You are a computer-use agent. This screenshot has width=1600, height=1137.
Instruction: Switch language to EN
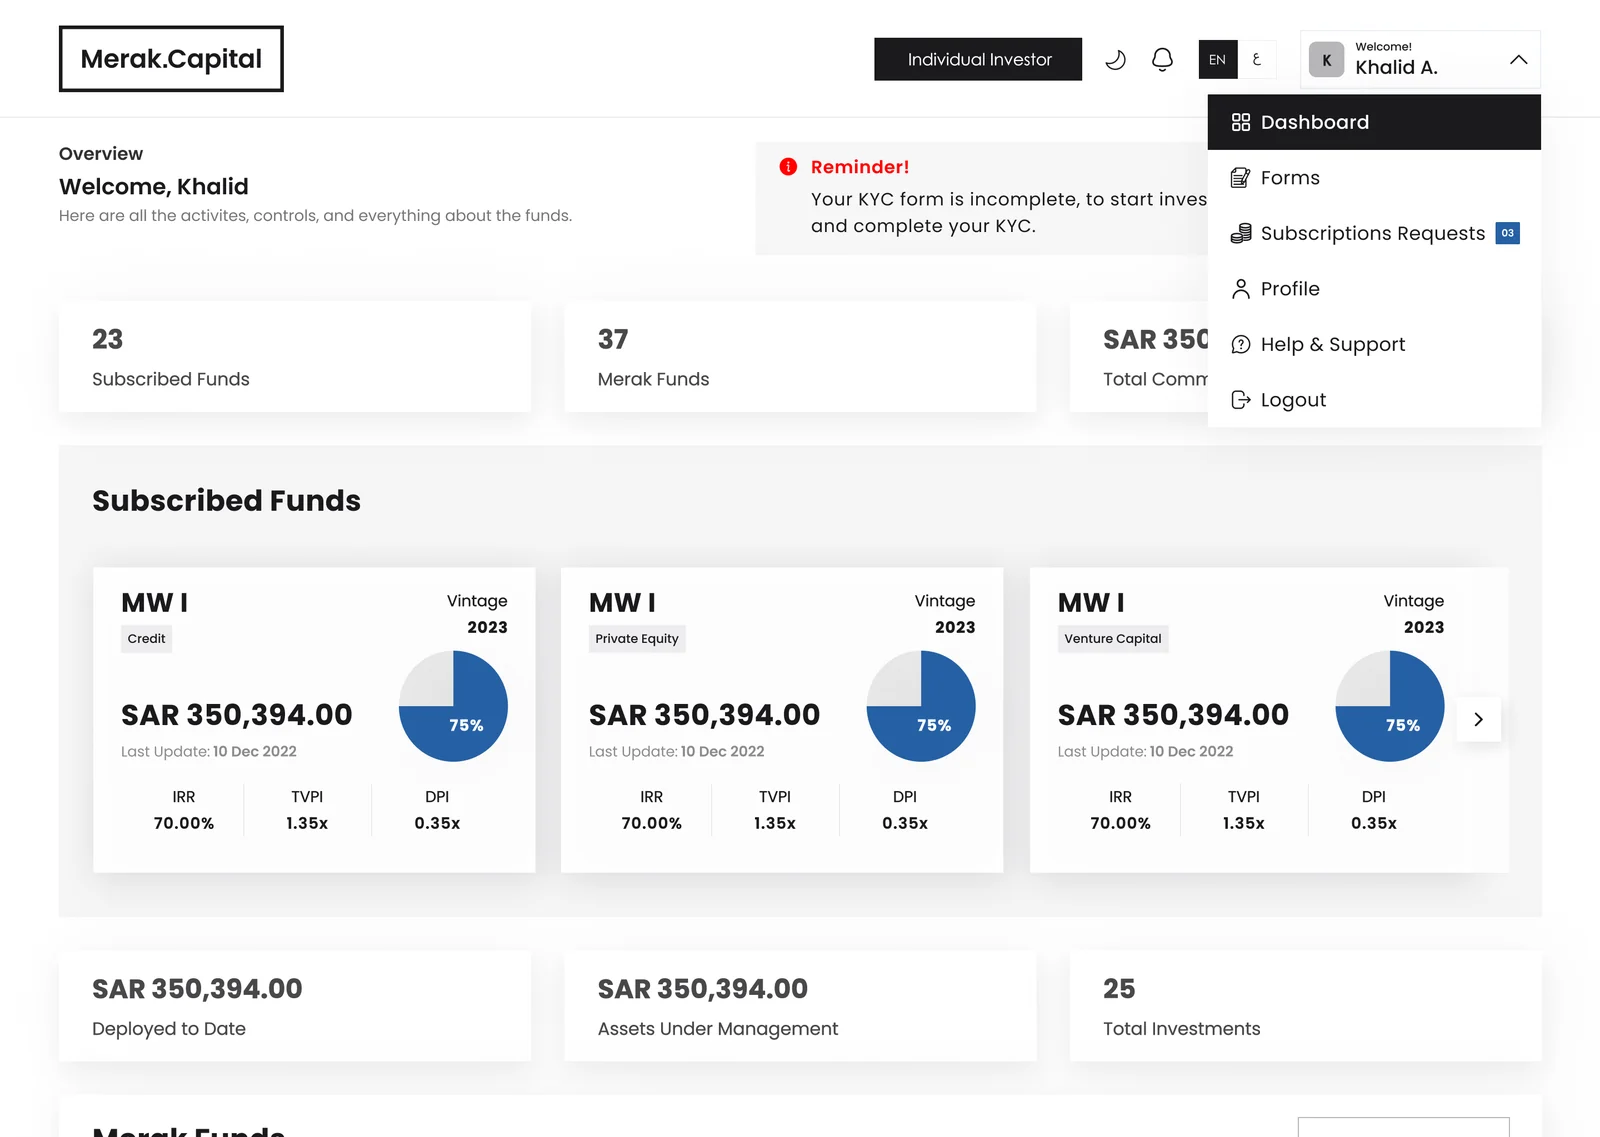point(1217,60)
